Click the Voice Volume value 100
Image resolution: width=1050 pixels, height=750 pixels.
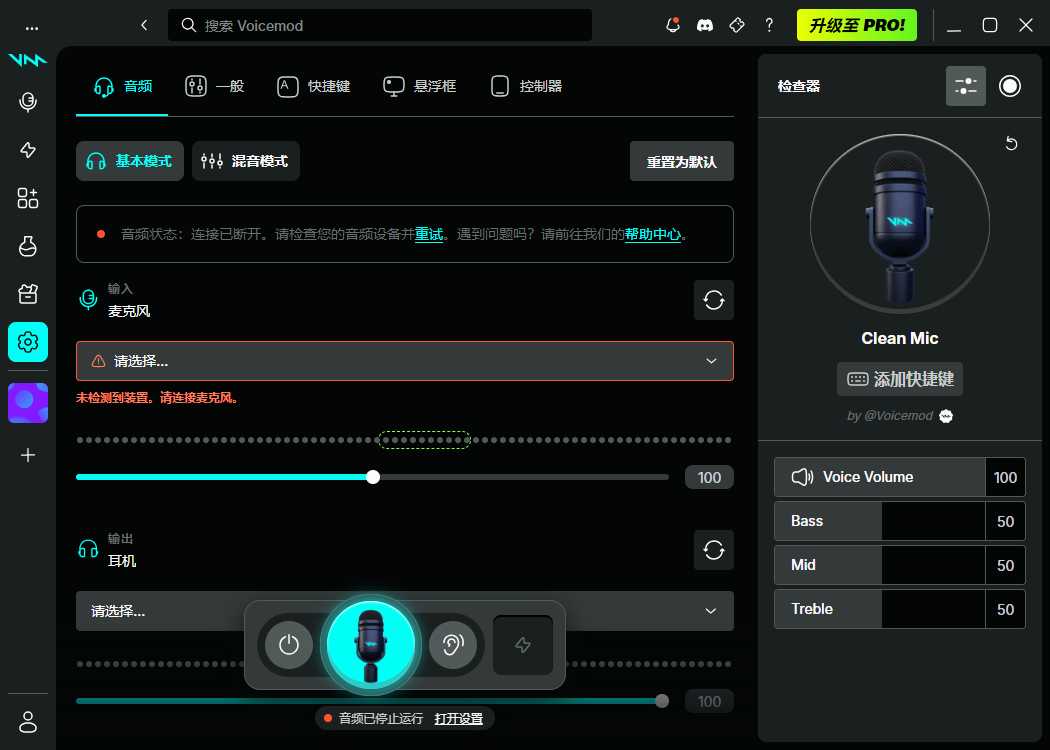tap(1005, 477)
